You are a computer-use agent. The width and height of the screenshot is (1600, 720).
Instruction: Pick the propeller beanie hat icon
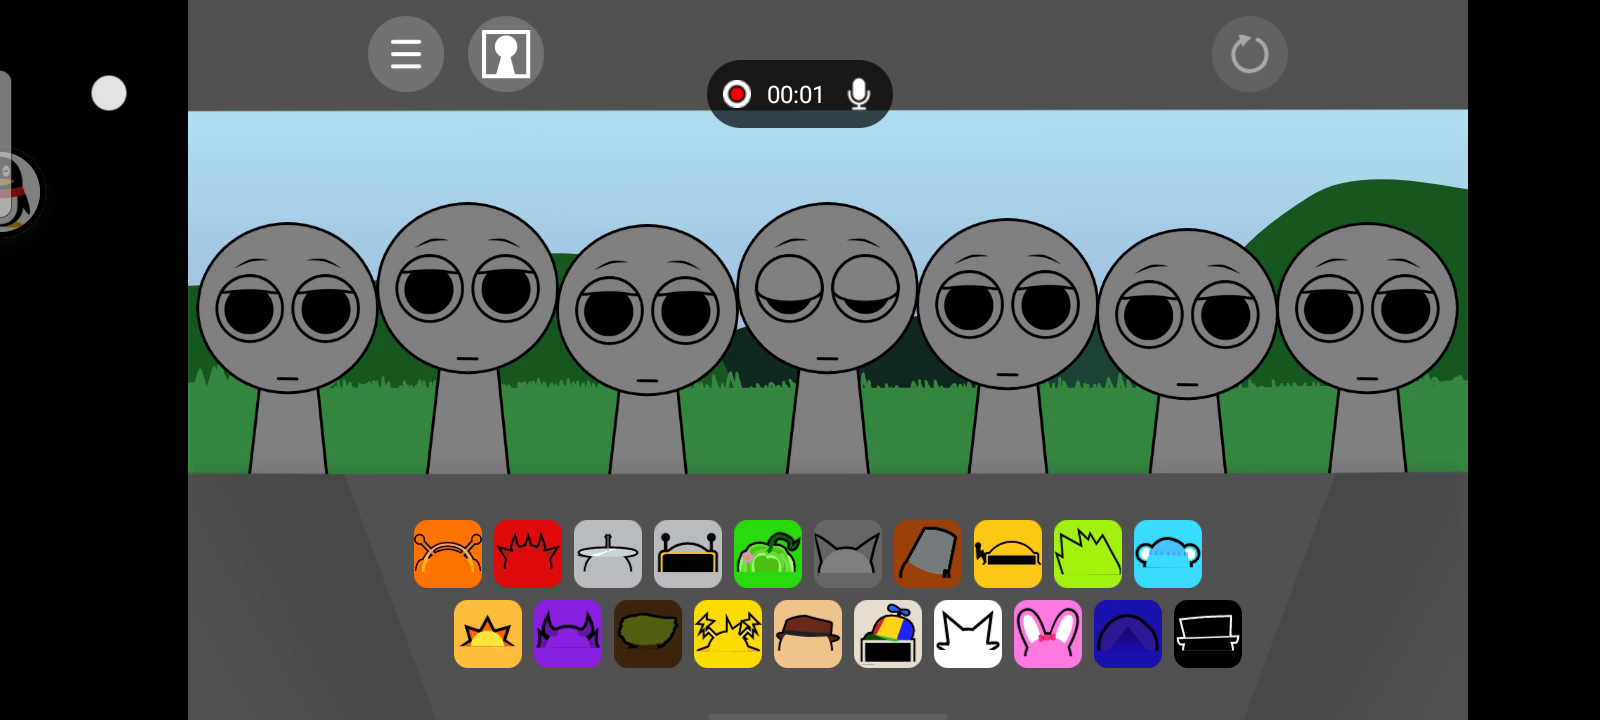888,634
